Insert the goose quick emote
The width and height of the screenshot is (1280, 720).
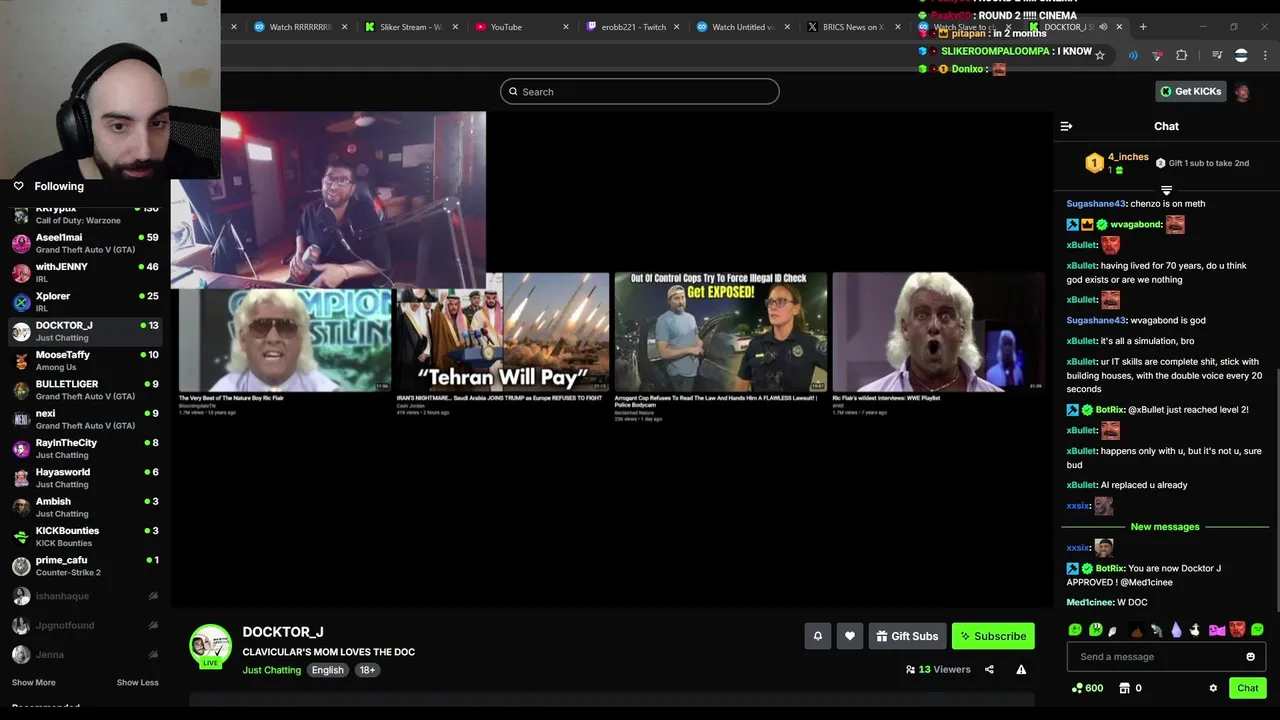(1194, 630)
